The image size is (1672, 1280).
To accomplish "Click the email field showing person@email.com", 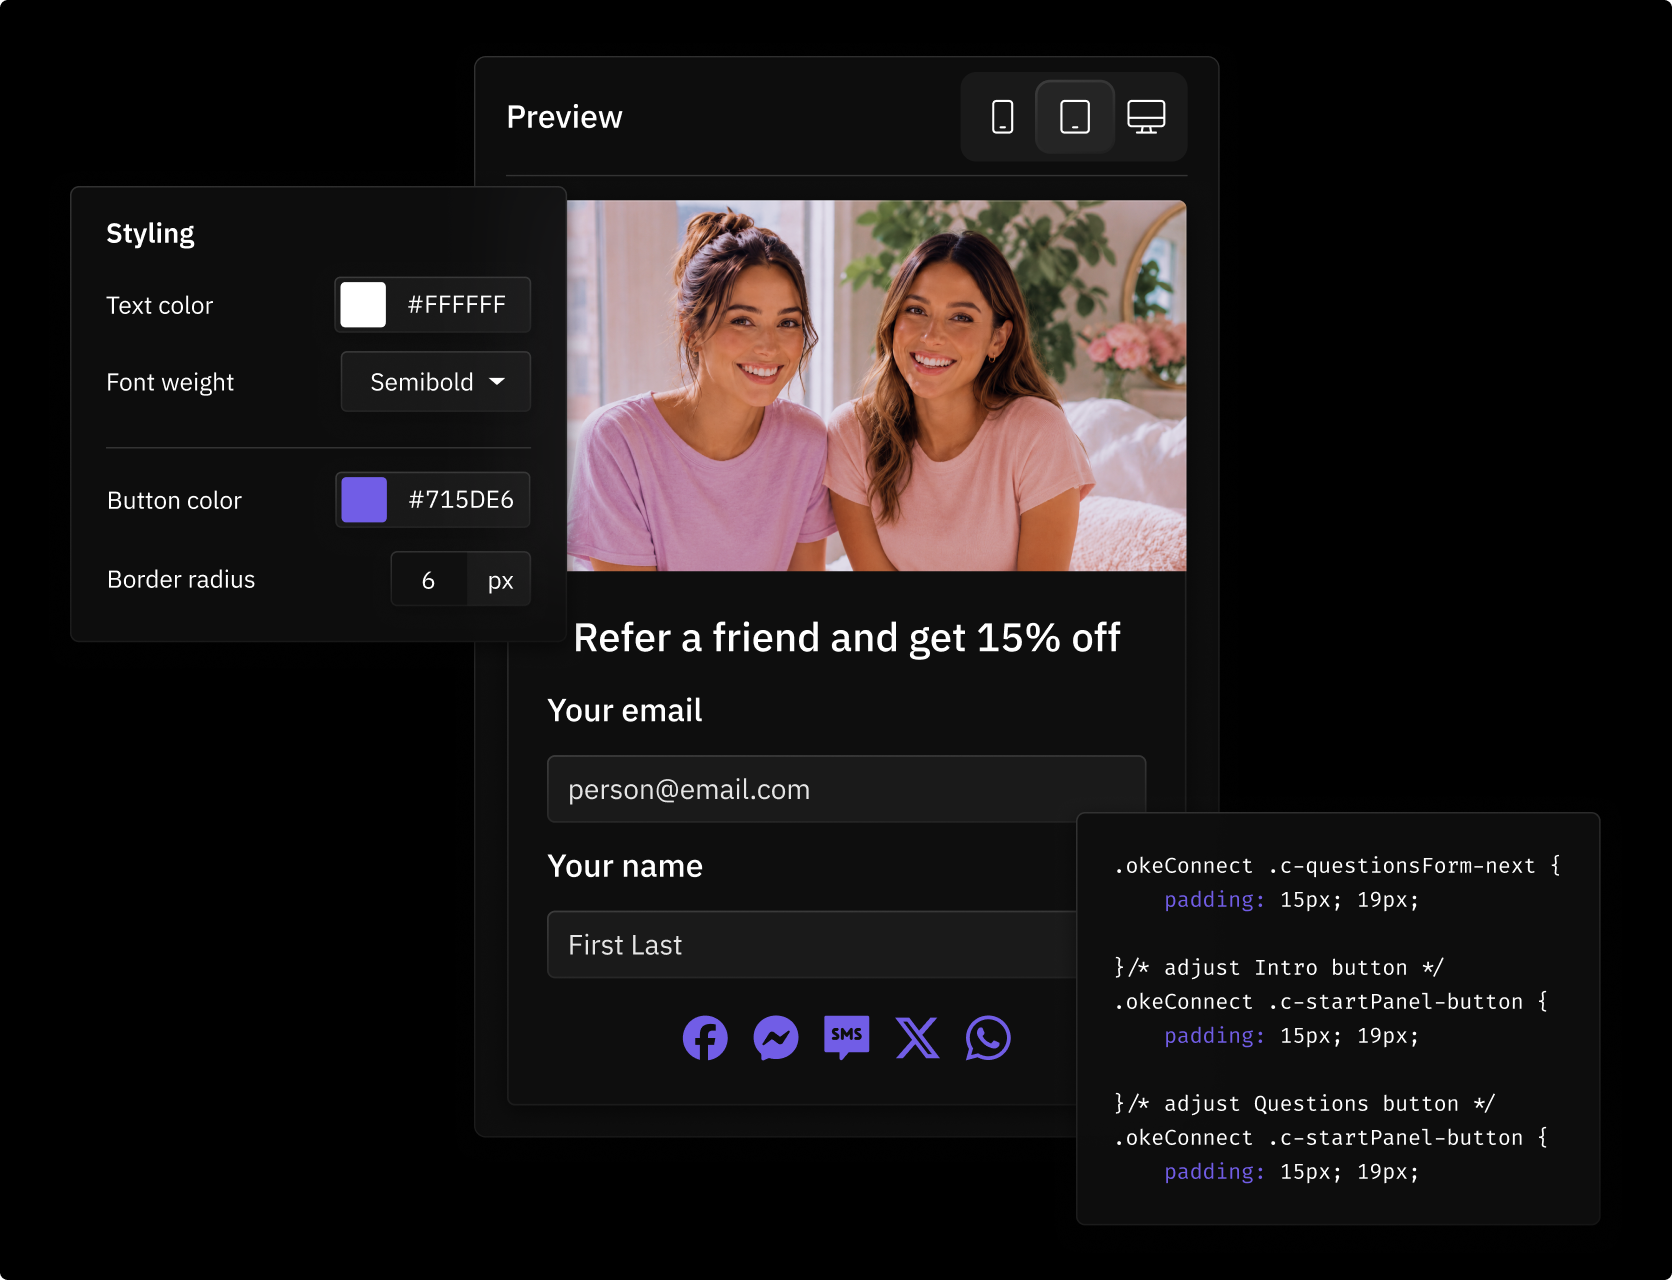I will click(x=846, y=789).
